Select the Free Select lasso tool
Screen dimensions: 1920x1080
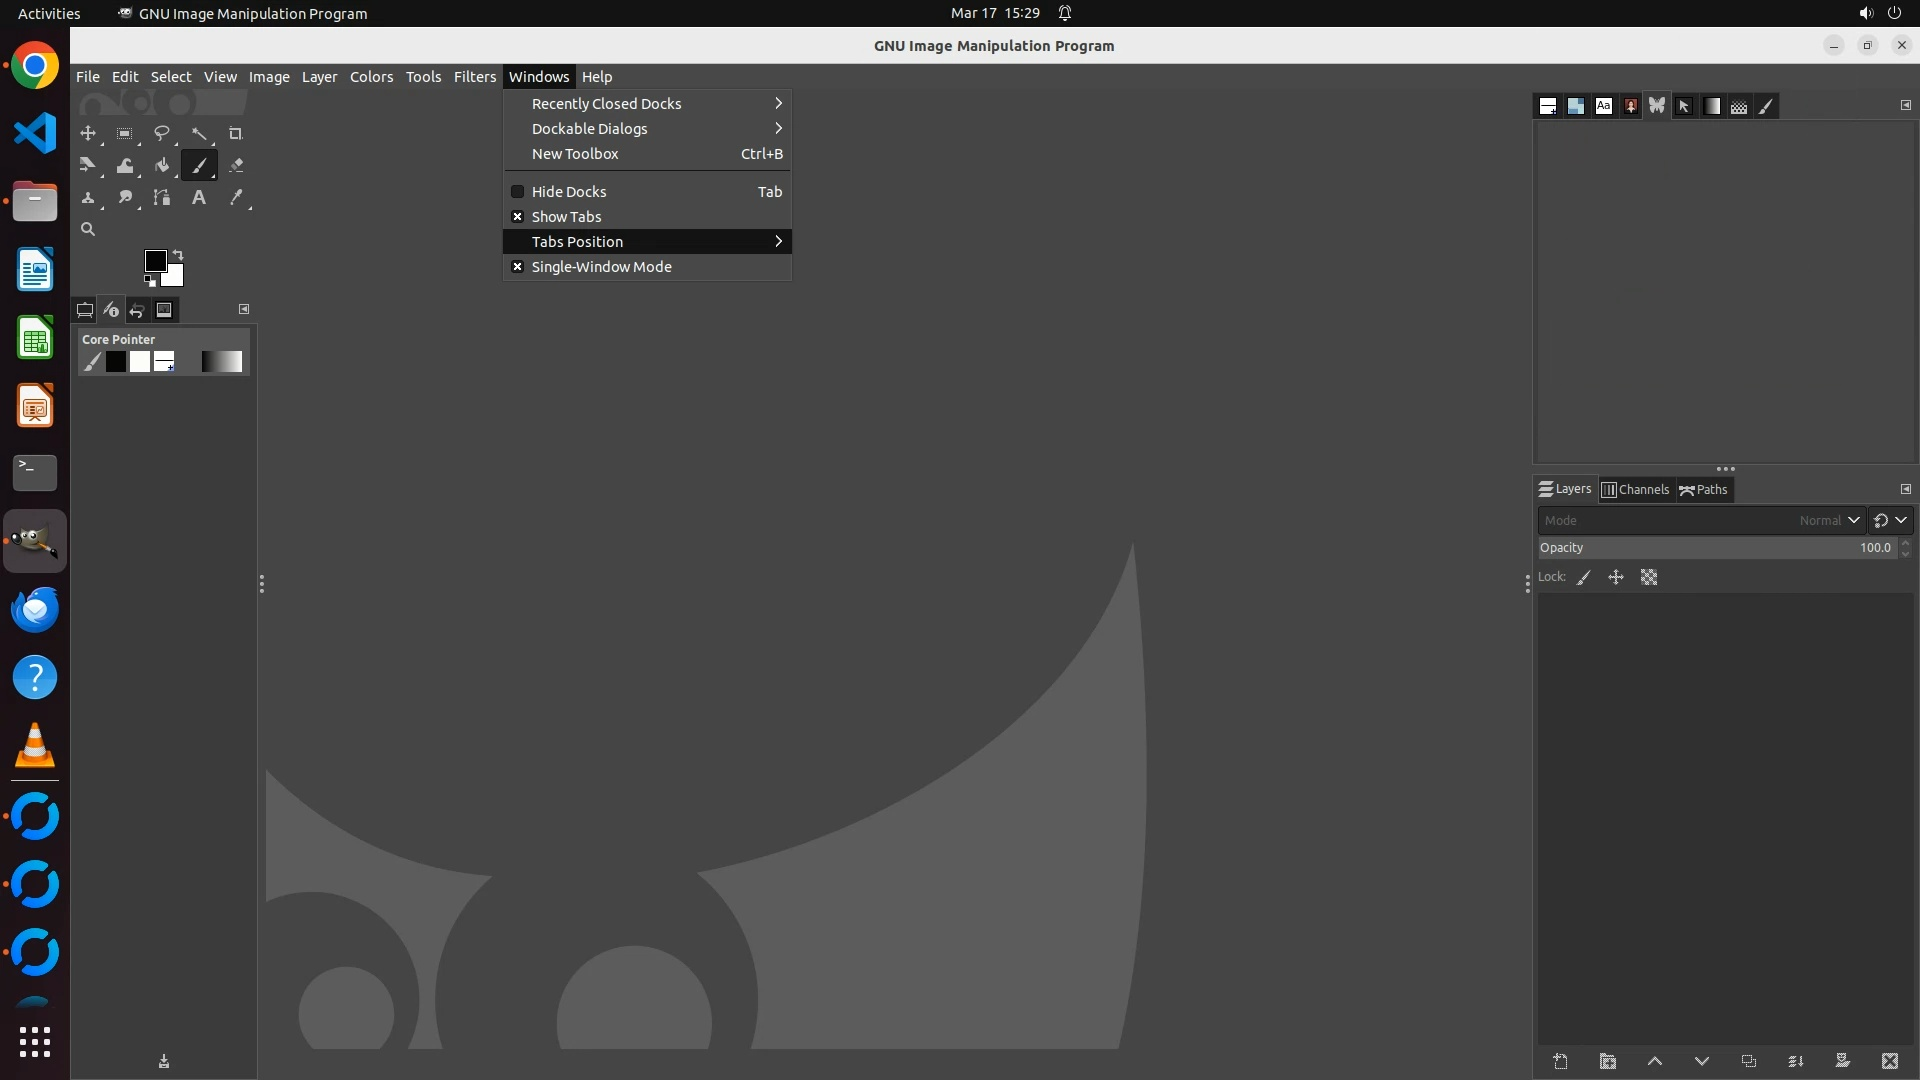pyautogui.click(x=162, y=134)
